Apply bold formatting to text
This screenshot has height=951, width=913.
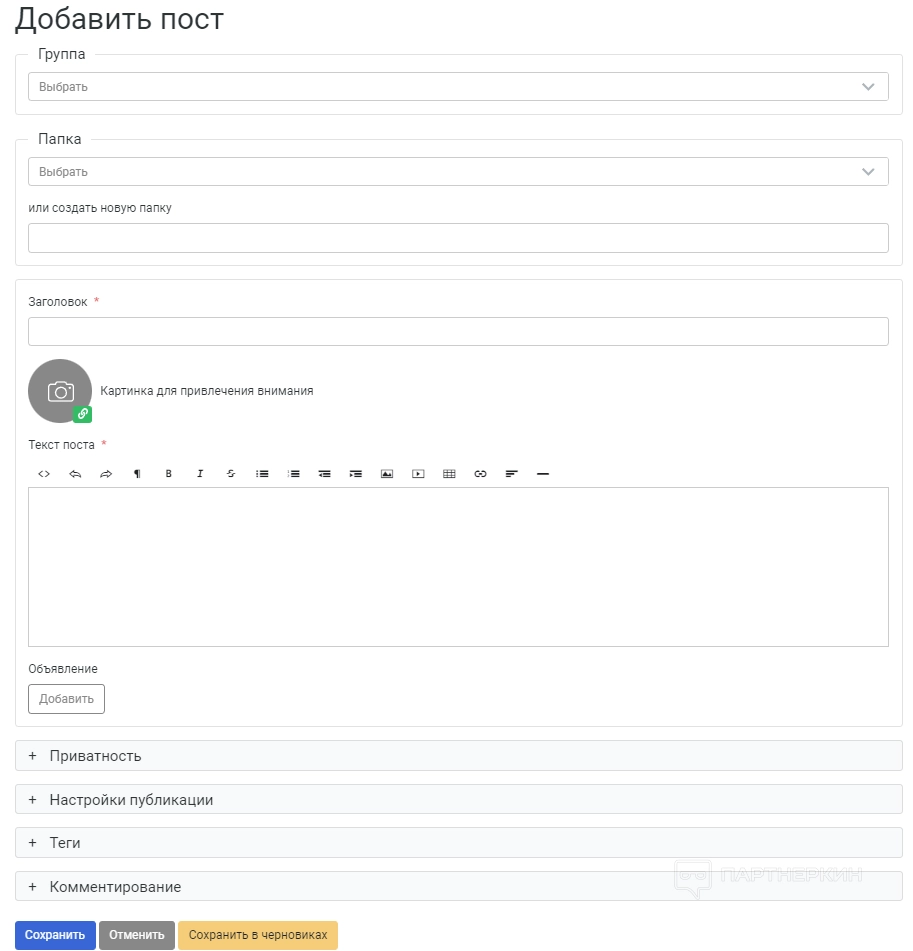pyautogui.click(x=168, y=474)
